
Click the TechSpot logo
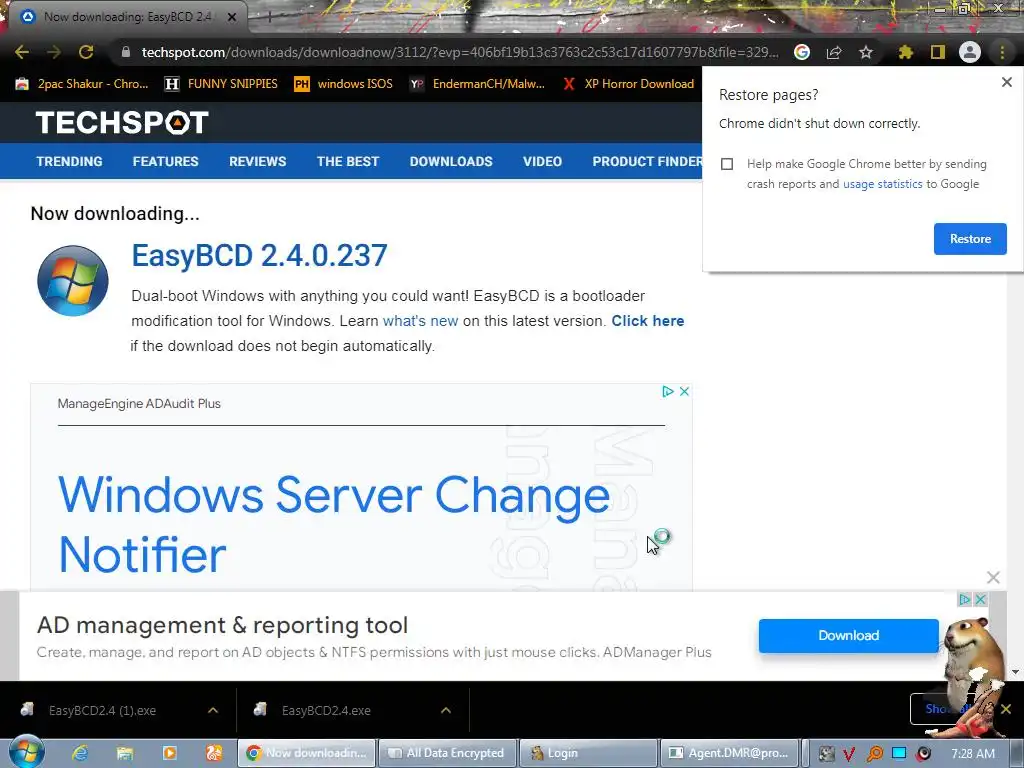[122, 122]
